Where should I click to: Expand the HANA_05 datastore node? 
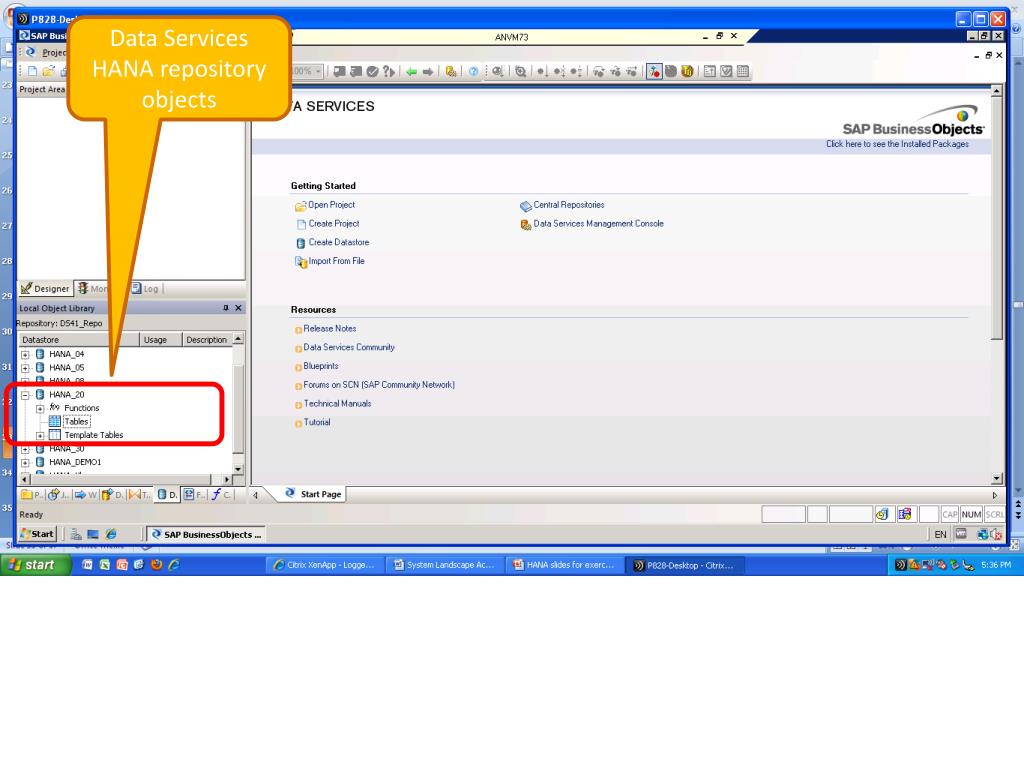click(25, 368)
